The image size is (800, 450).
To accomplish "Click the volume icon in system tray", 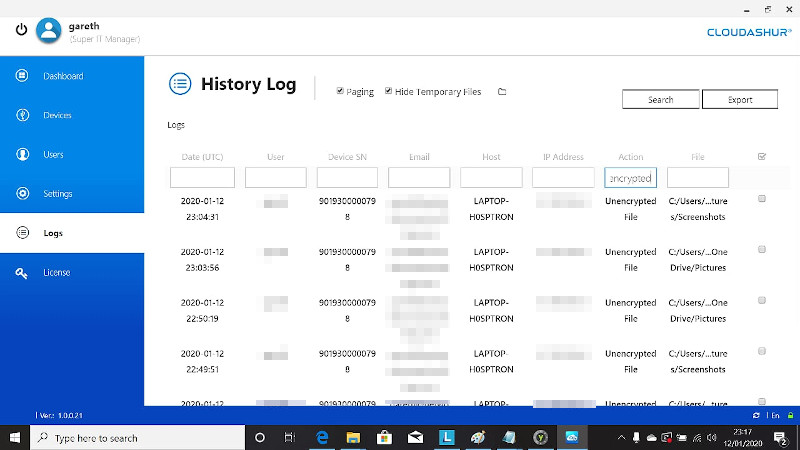I will coord(712,438).
